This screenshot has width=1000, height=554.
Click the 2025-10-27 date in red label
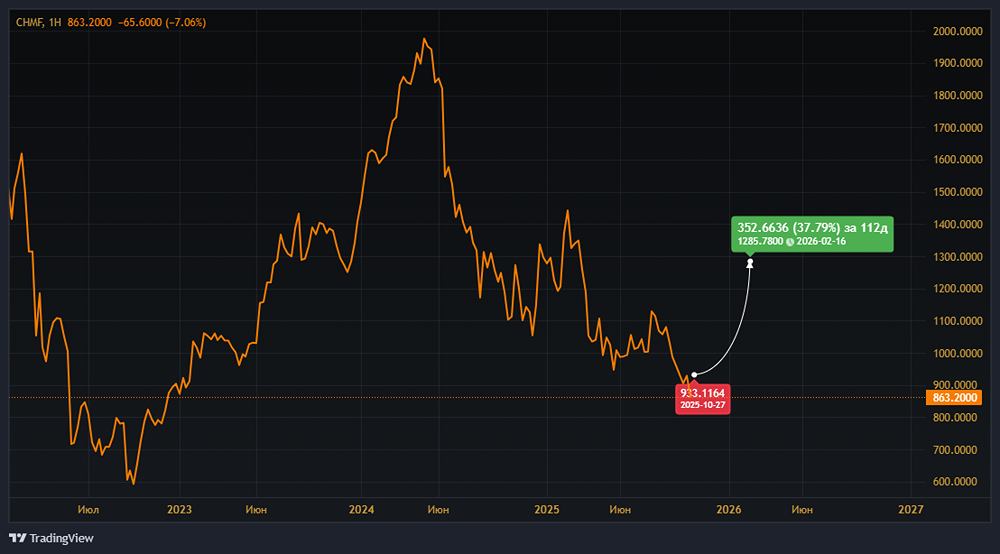(x=702, y=405)
